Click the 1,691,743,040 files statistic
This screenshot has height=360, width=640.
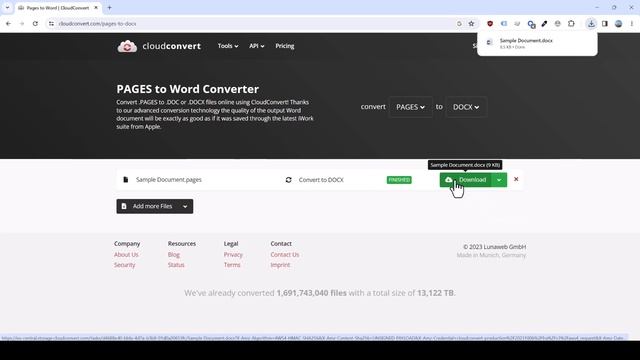[311, 293]
